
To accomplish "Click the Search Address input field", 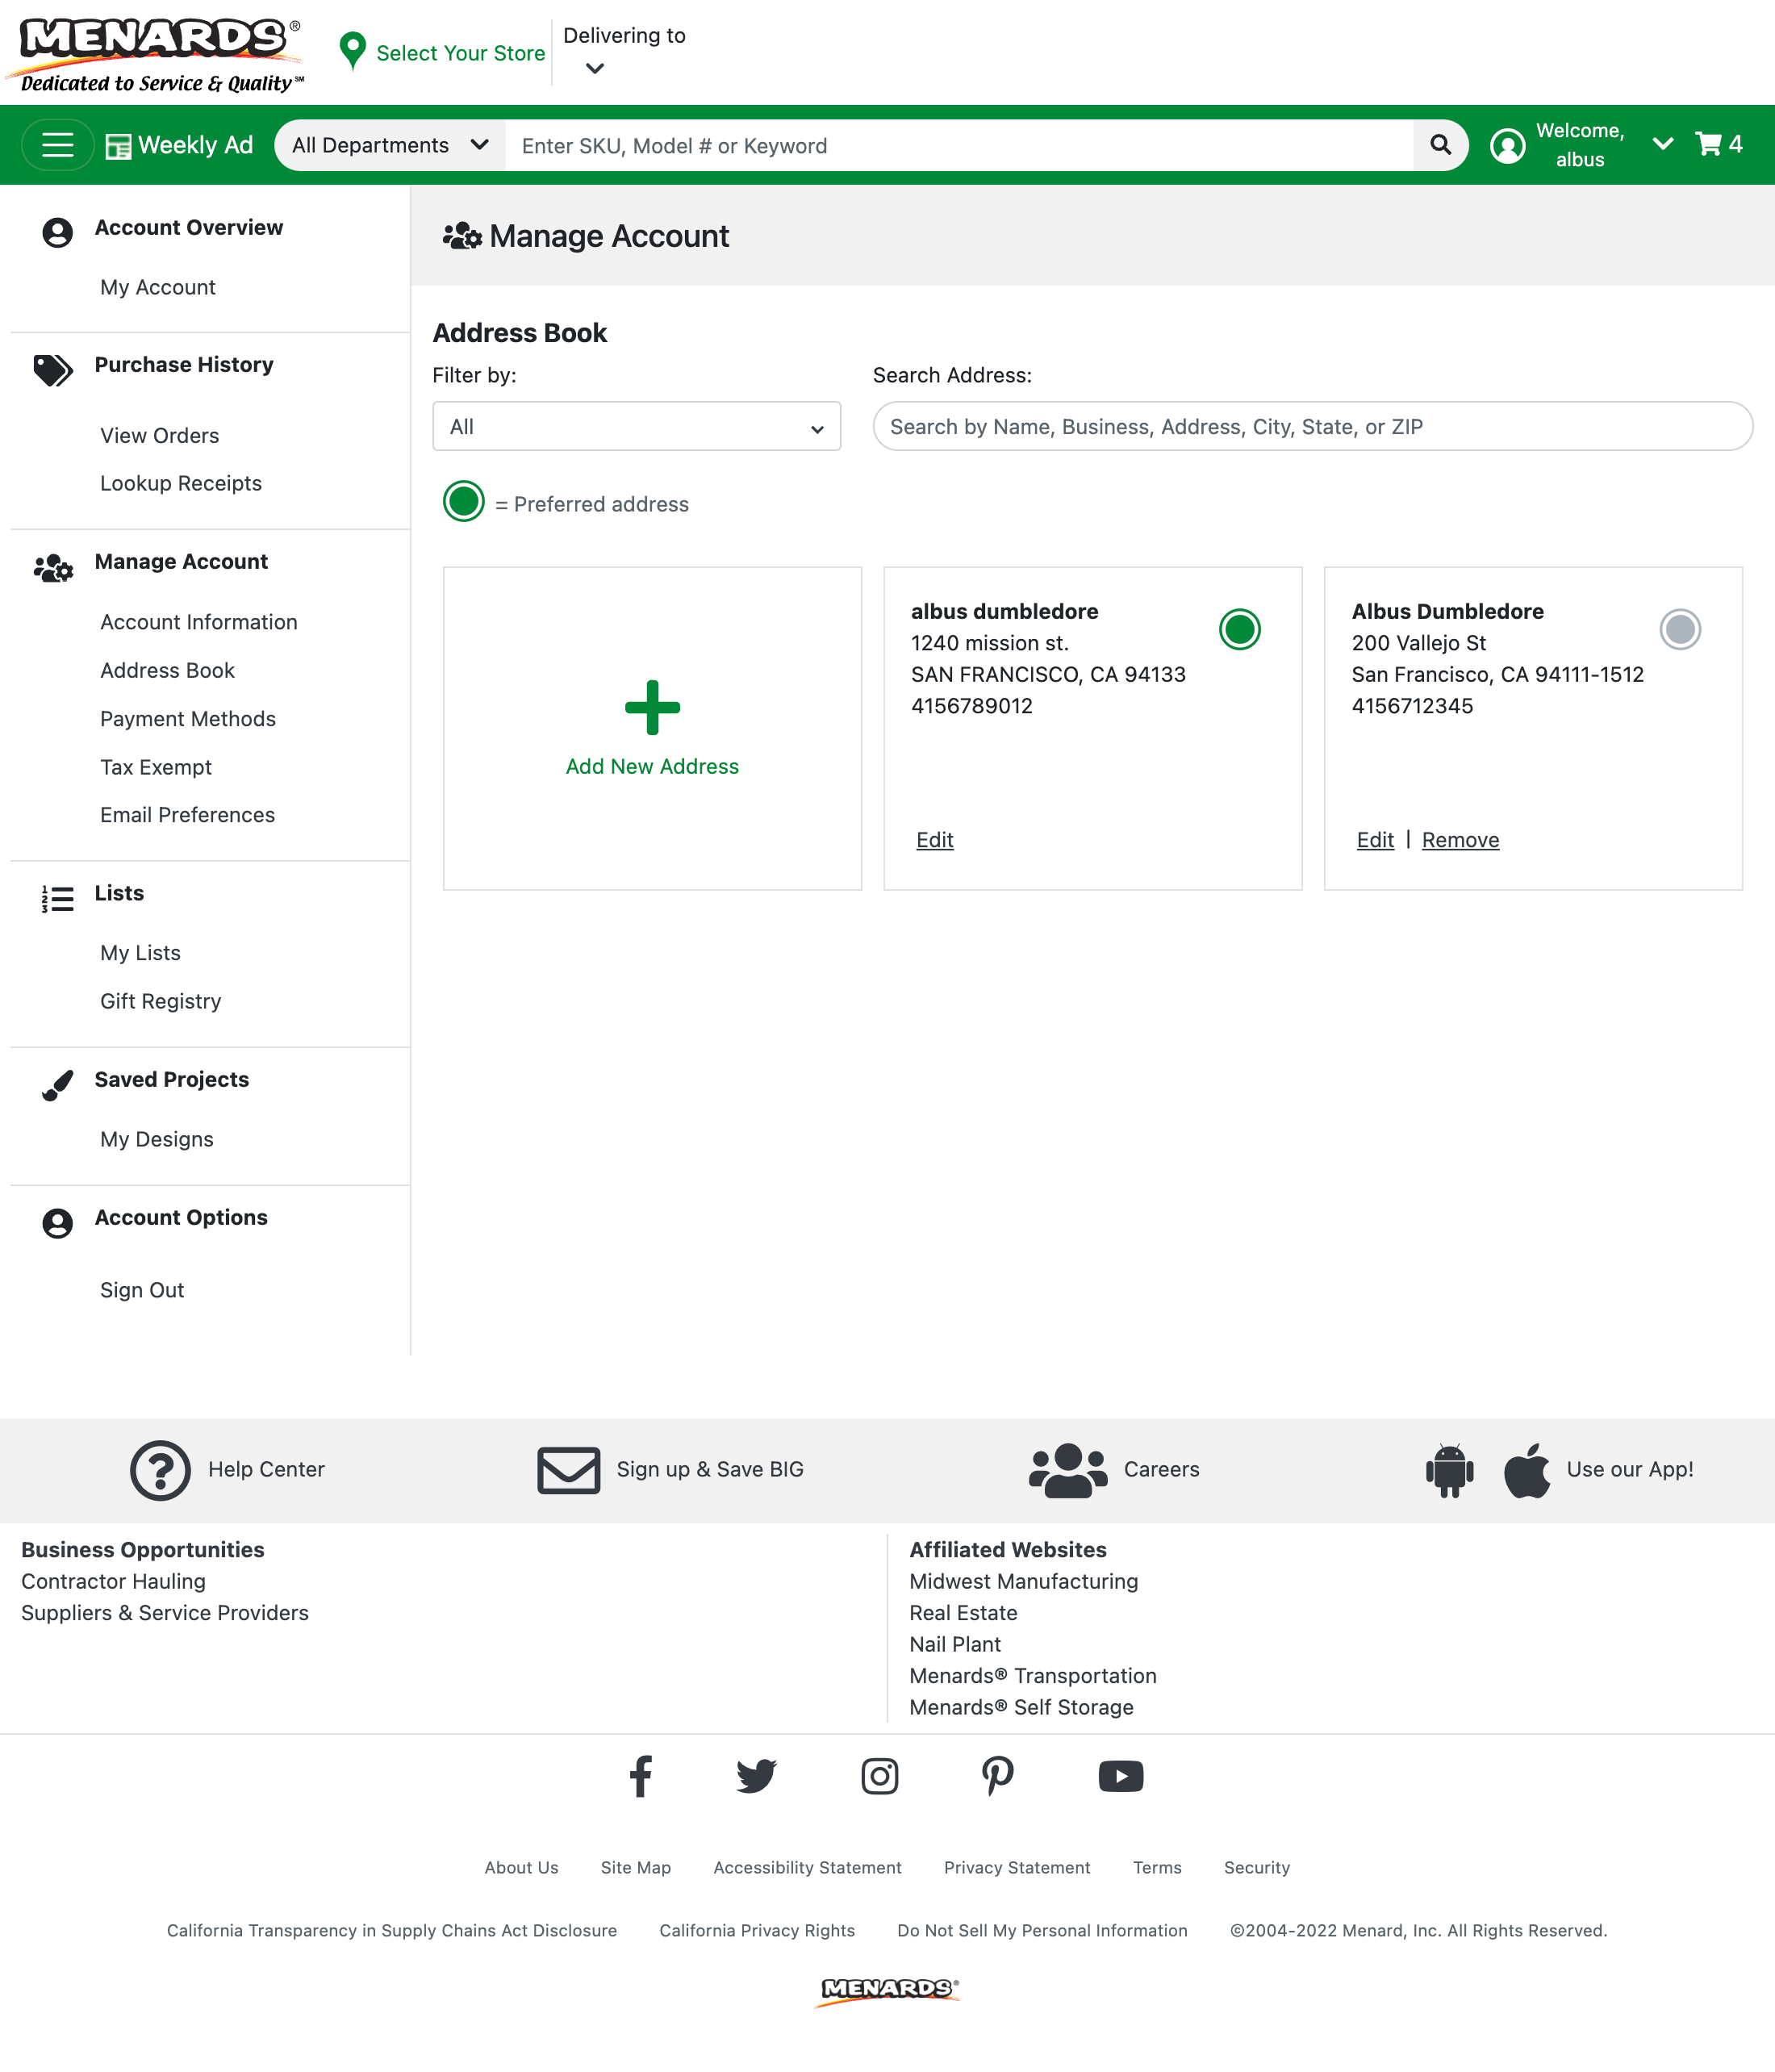I will point(1312,427).
